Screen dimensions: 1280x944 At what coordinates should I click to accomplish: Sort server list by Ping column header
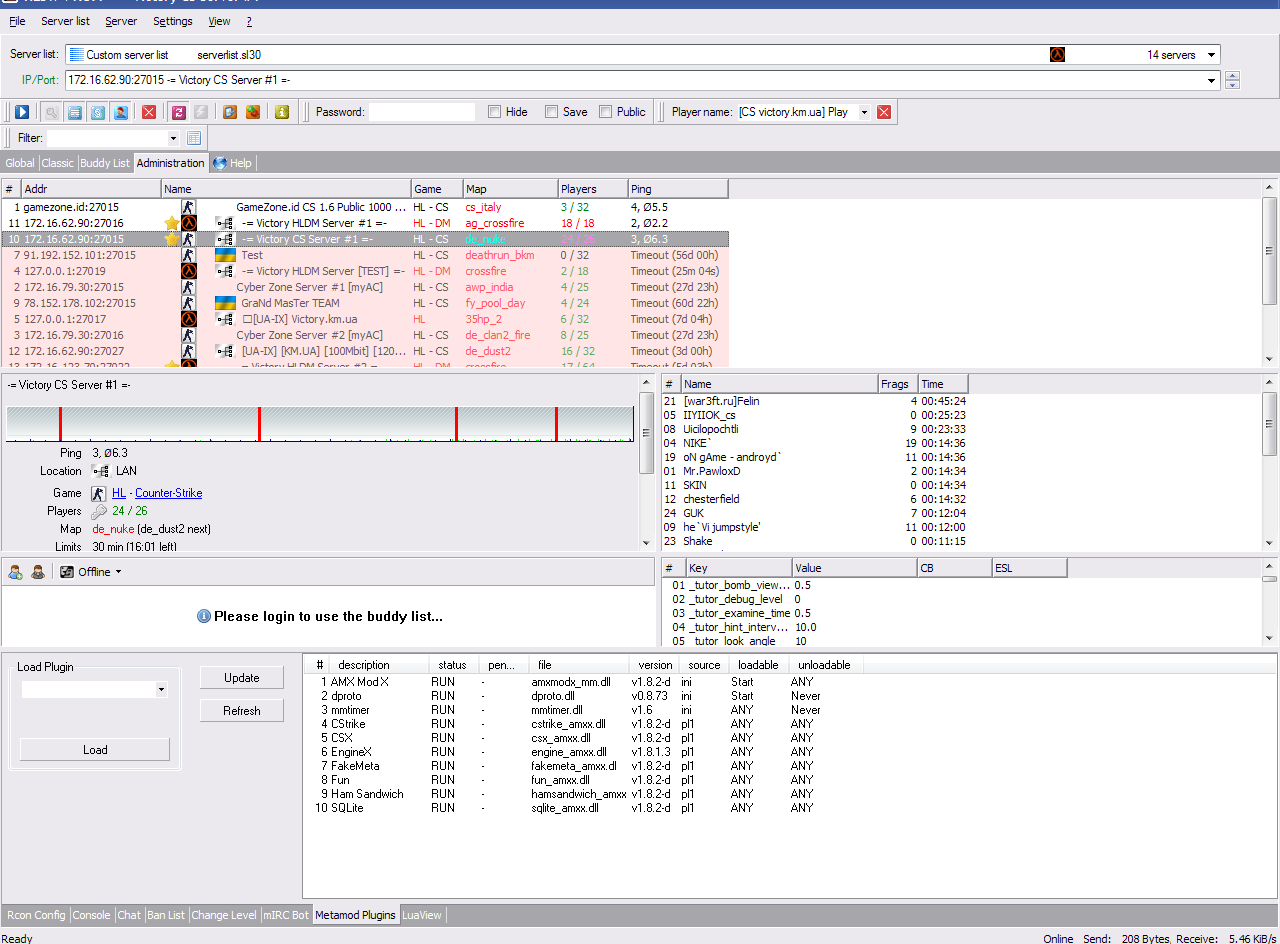(x=678, y=189)
